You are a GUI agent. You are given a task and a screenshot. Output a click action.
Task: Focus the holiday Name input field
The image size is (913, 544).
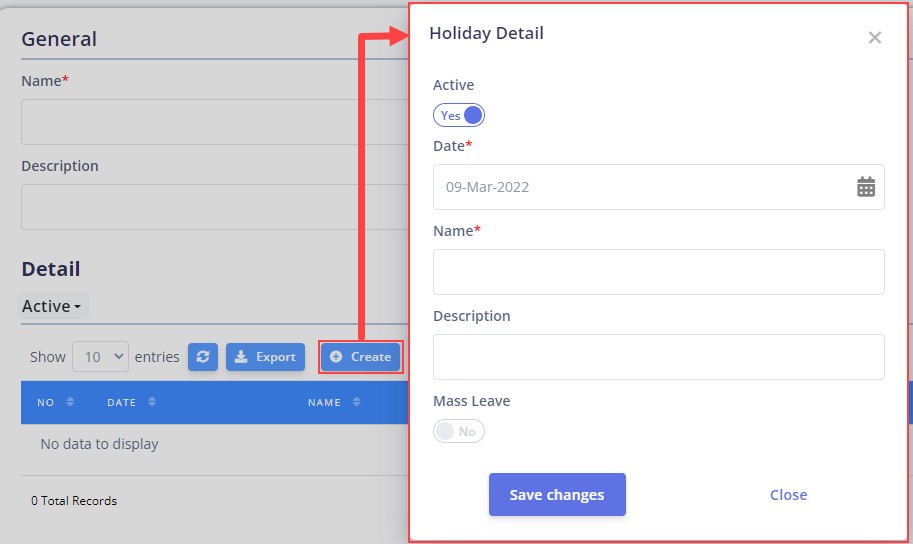pyautogui.click(x=659, y=272)
